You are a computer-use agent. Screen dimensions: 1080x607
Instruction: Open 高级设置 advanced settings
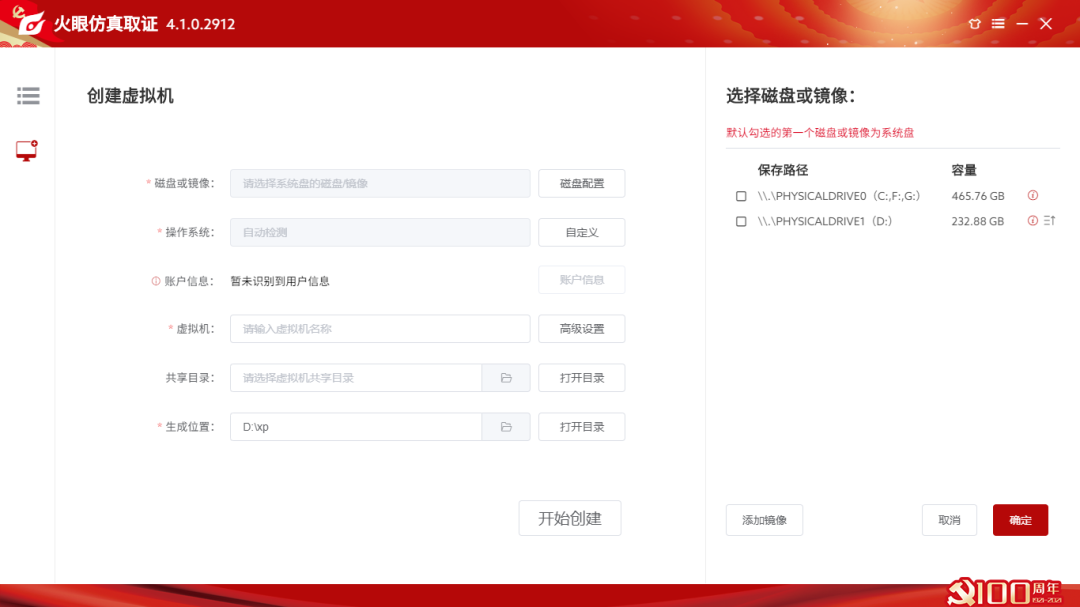(582, 329)
